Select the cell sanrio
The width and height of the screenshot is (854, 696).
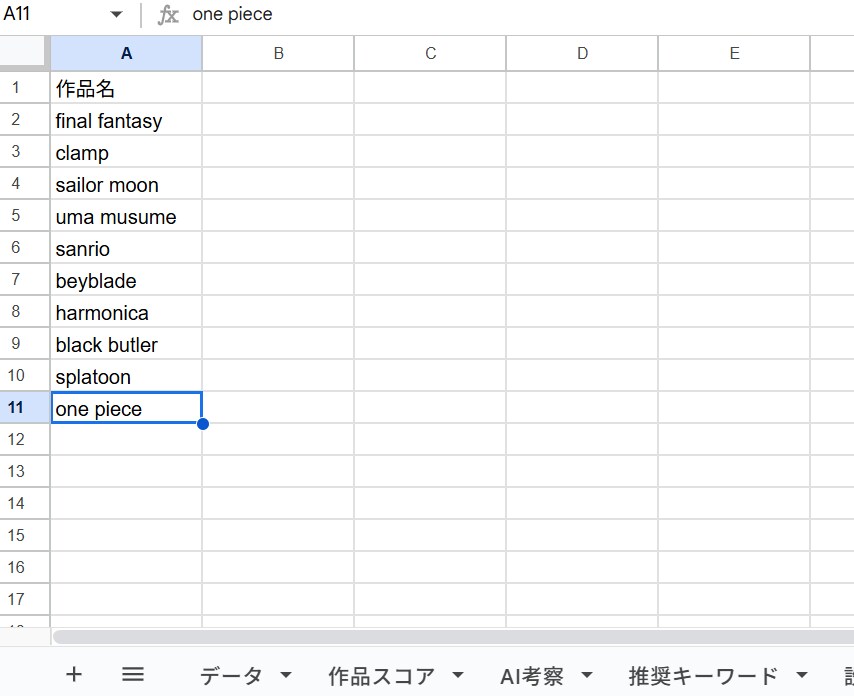point(126,247)
